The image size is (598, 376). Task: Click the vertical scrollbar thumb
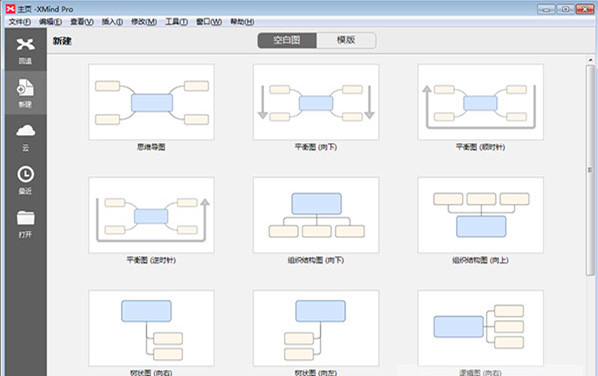(590, 170)
